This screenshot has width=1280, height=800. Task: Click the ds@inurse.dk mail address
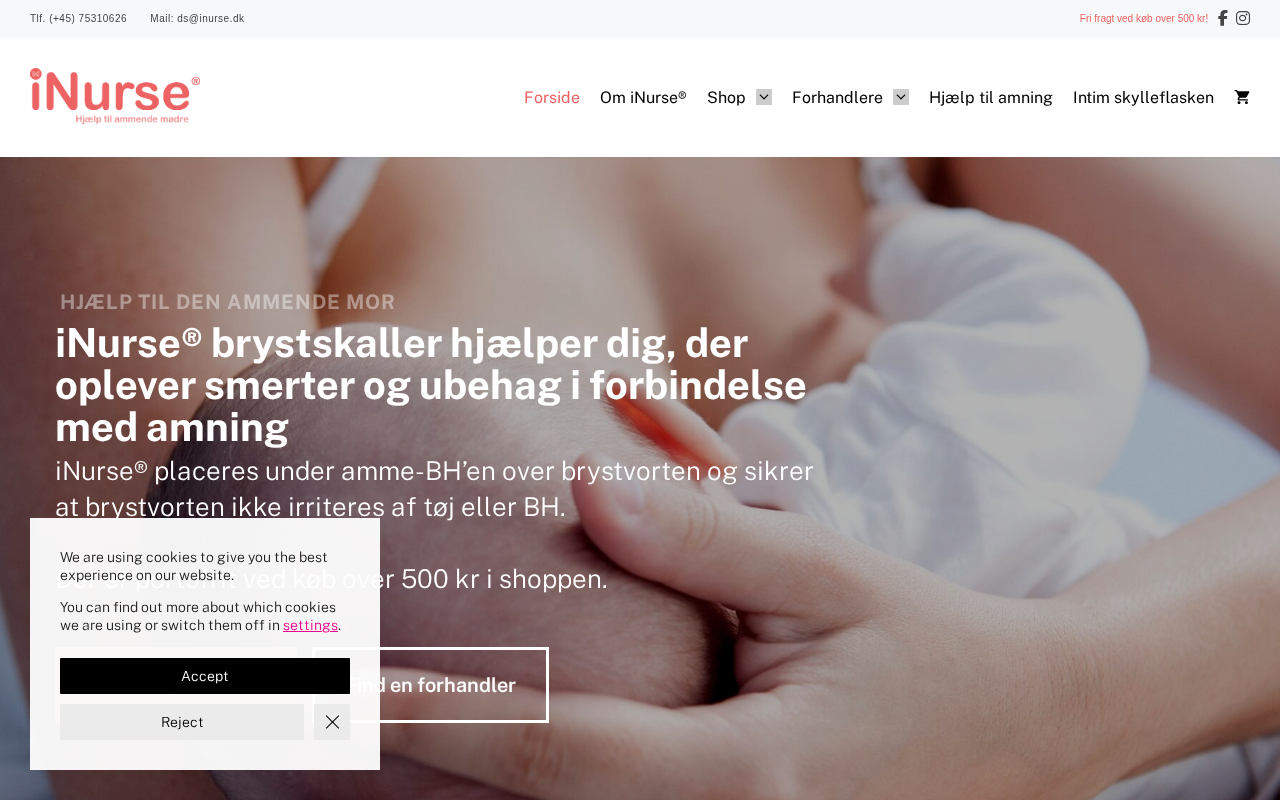210,18
